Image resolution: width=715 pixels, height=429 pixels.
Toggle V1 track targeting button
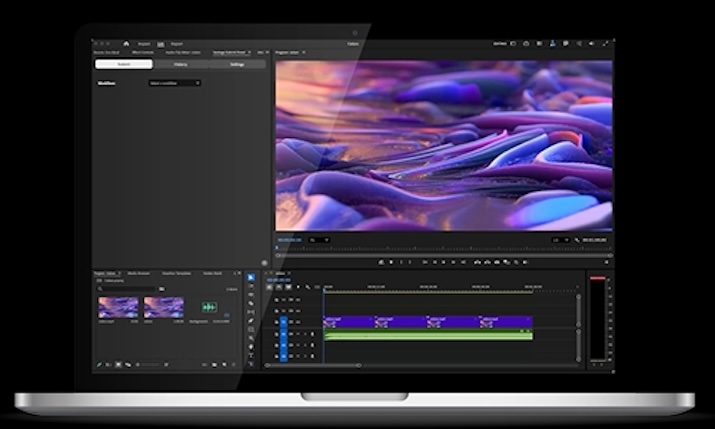pyautogui.click(x=284, y=322)
